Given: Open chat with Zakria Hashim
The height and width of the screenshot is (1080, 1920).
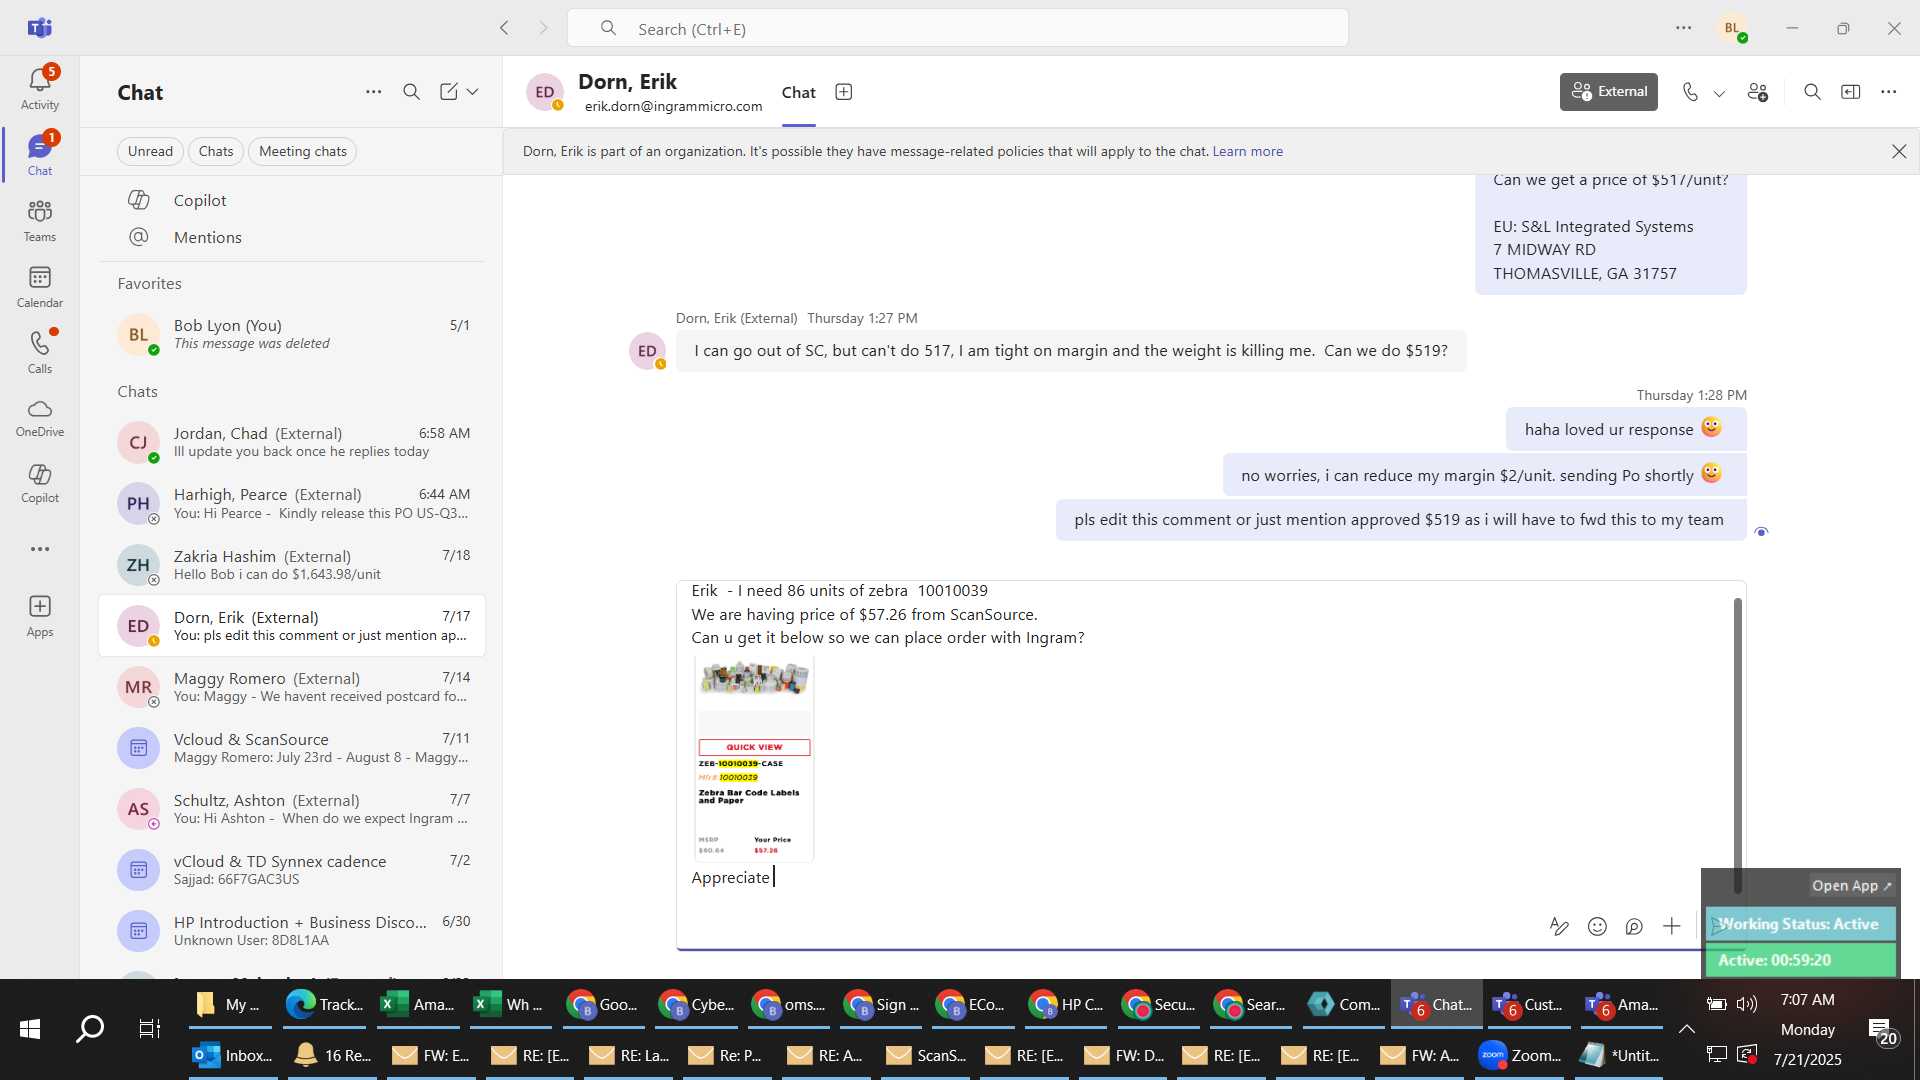Looking at the screenshot, I should [x=292, y=564].
